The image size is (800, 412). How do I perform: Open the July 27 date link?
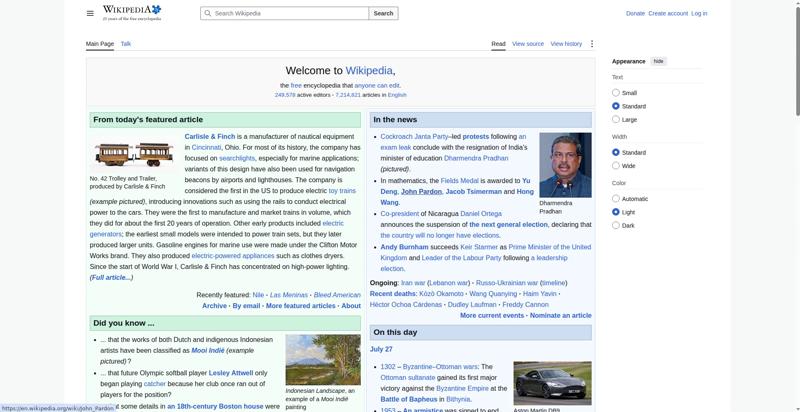pos(381,349)
